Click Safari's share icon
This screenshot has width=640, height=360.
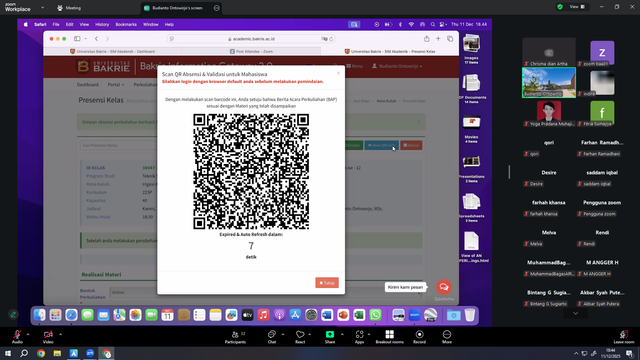[x=427, y=39]
